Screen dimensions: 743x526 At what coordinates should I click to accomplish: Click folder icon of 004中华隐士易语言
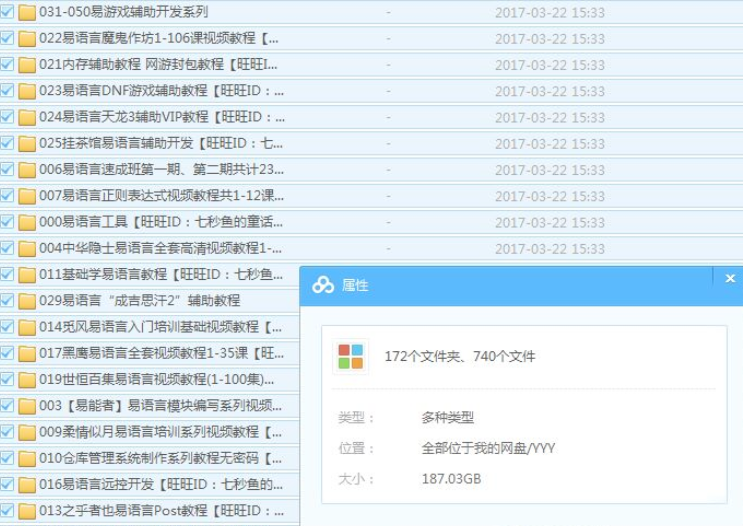point(27,249)
